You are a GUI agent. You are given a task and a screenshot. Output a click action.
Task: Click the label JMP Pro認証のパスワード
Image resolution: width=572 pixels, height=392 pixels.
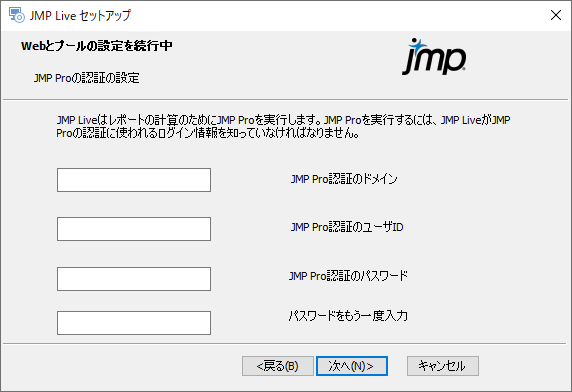click(x=348, y=276)
